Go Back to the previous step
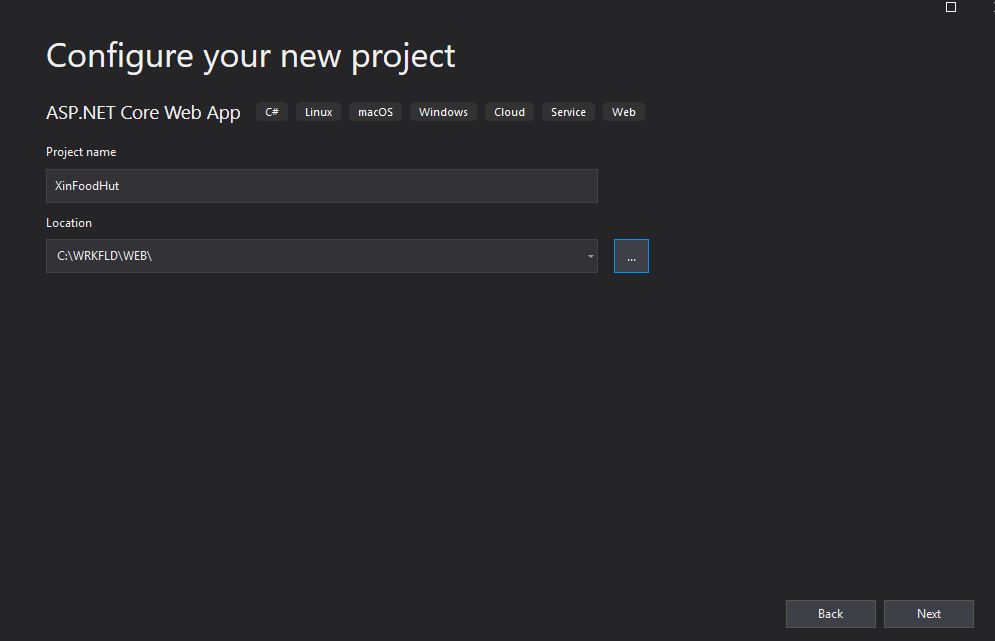Viewport: 995px width, 641px height. point(831,614)
